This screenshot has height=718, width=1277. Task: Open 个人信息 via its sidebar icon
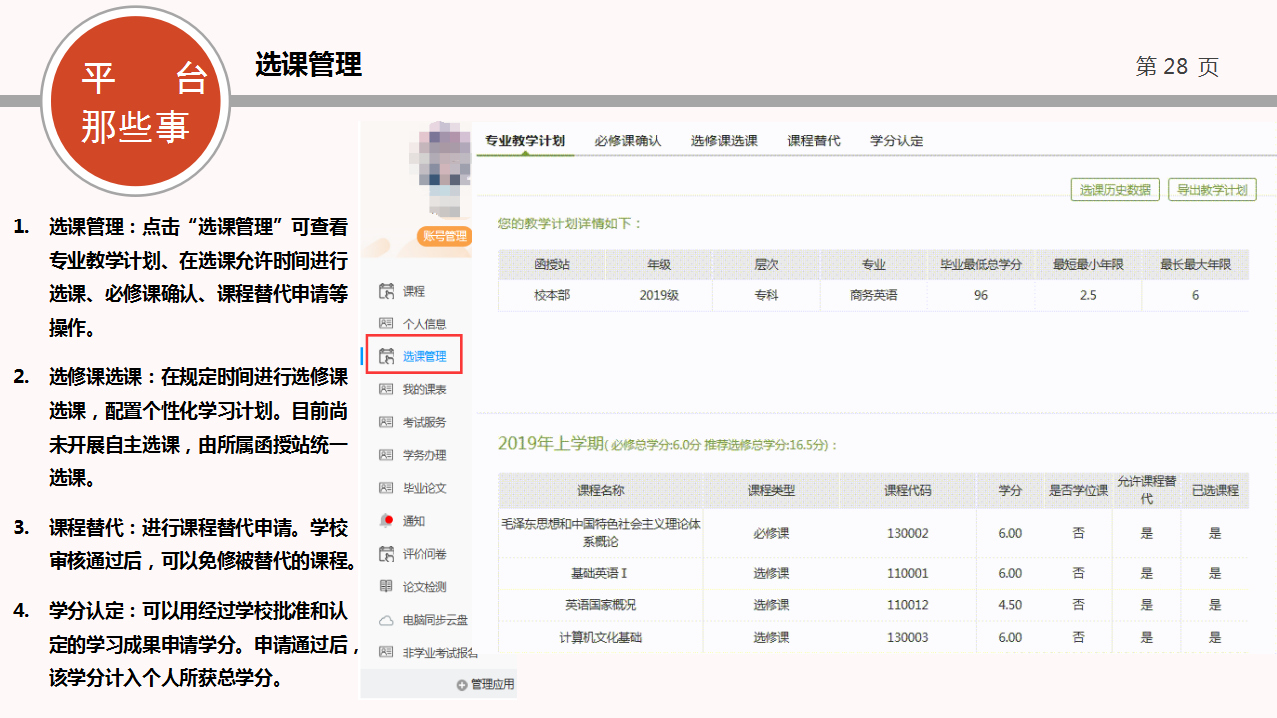coord(386,323)
